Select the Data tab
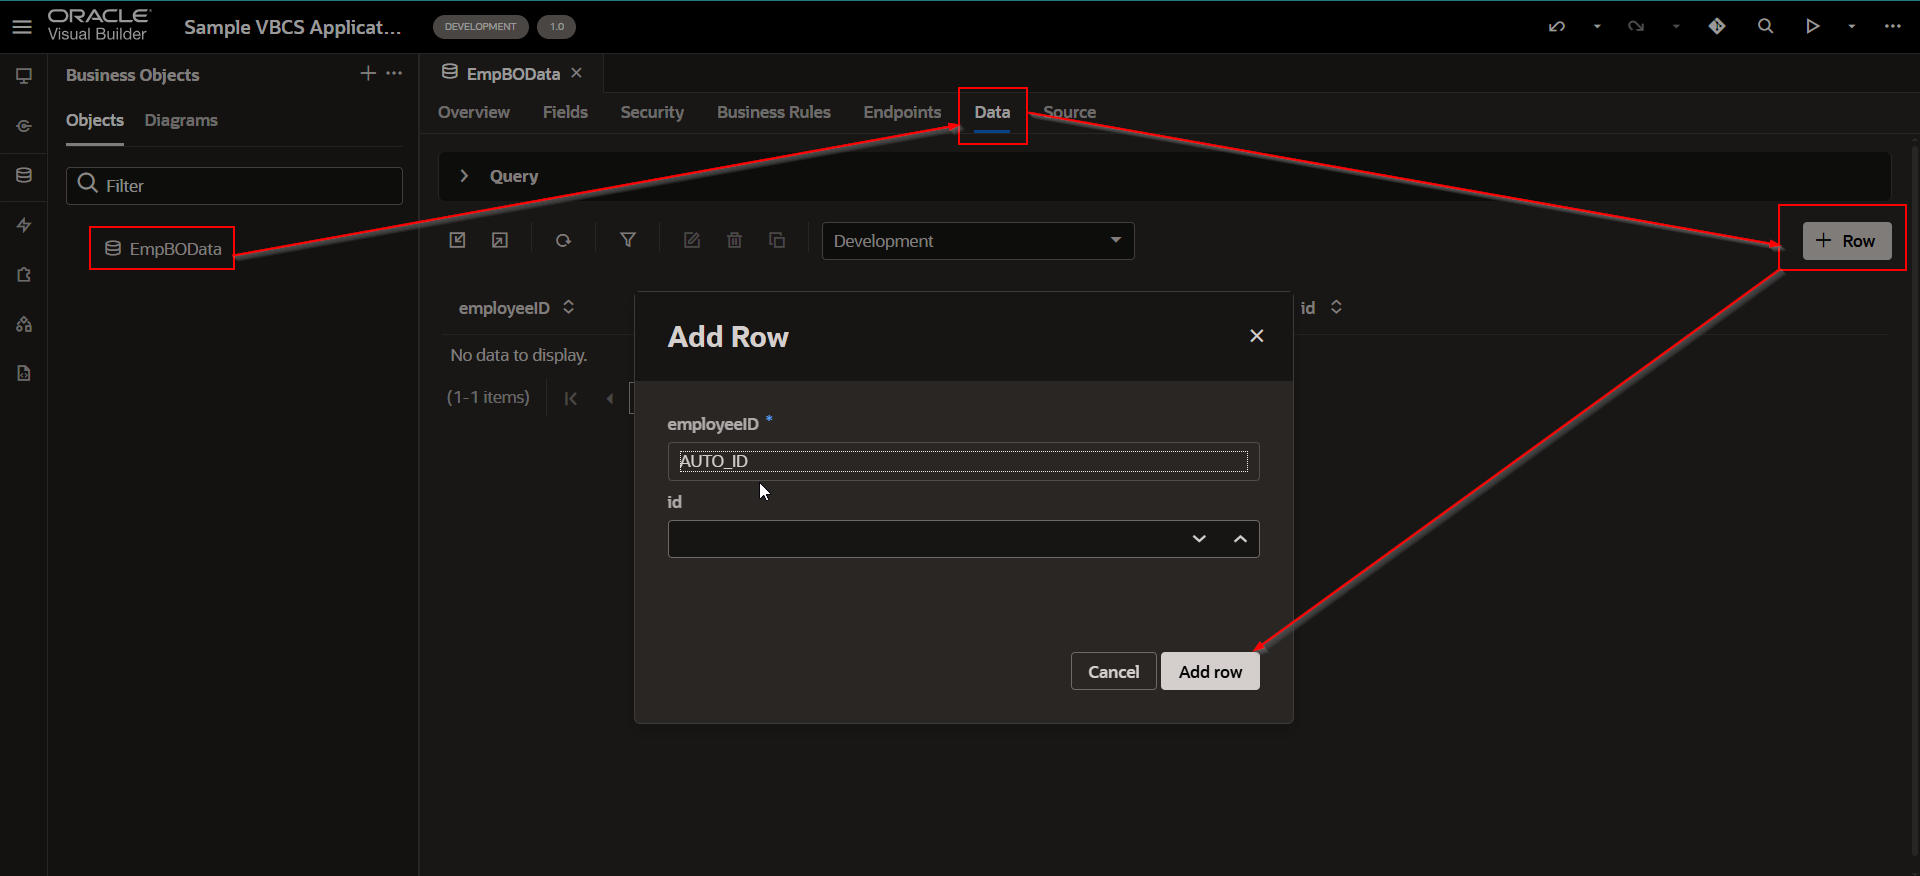 pos(992,112)
